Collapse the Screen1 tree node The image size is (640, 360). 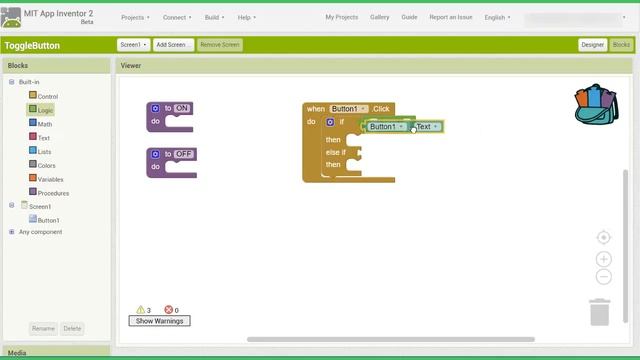(x=12, y=205)
